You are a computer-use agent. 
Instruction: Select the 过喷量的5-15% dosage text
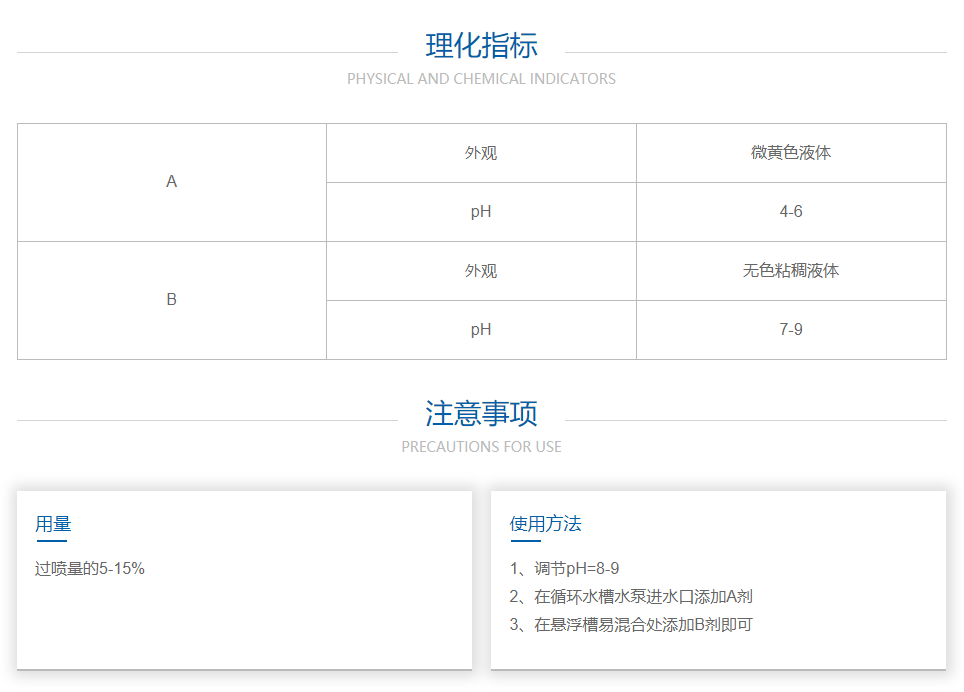pos(90,569)
